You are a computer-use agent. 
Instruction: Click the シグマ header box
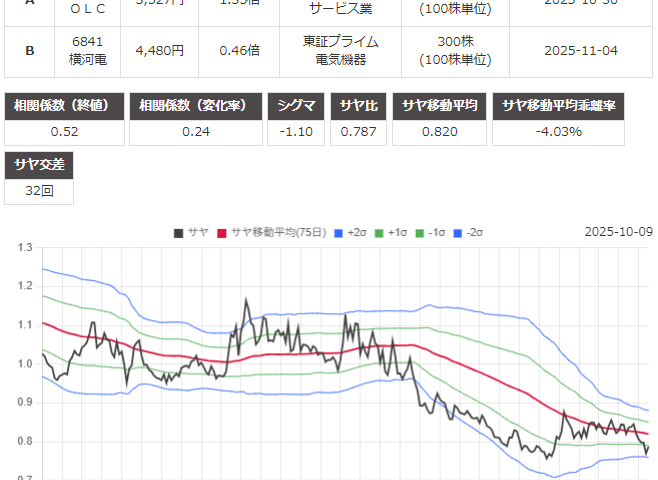pyautogui.click(x=297, y=106)
